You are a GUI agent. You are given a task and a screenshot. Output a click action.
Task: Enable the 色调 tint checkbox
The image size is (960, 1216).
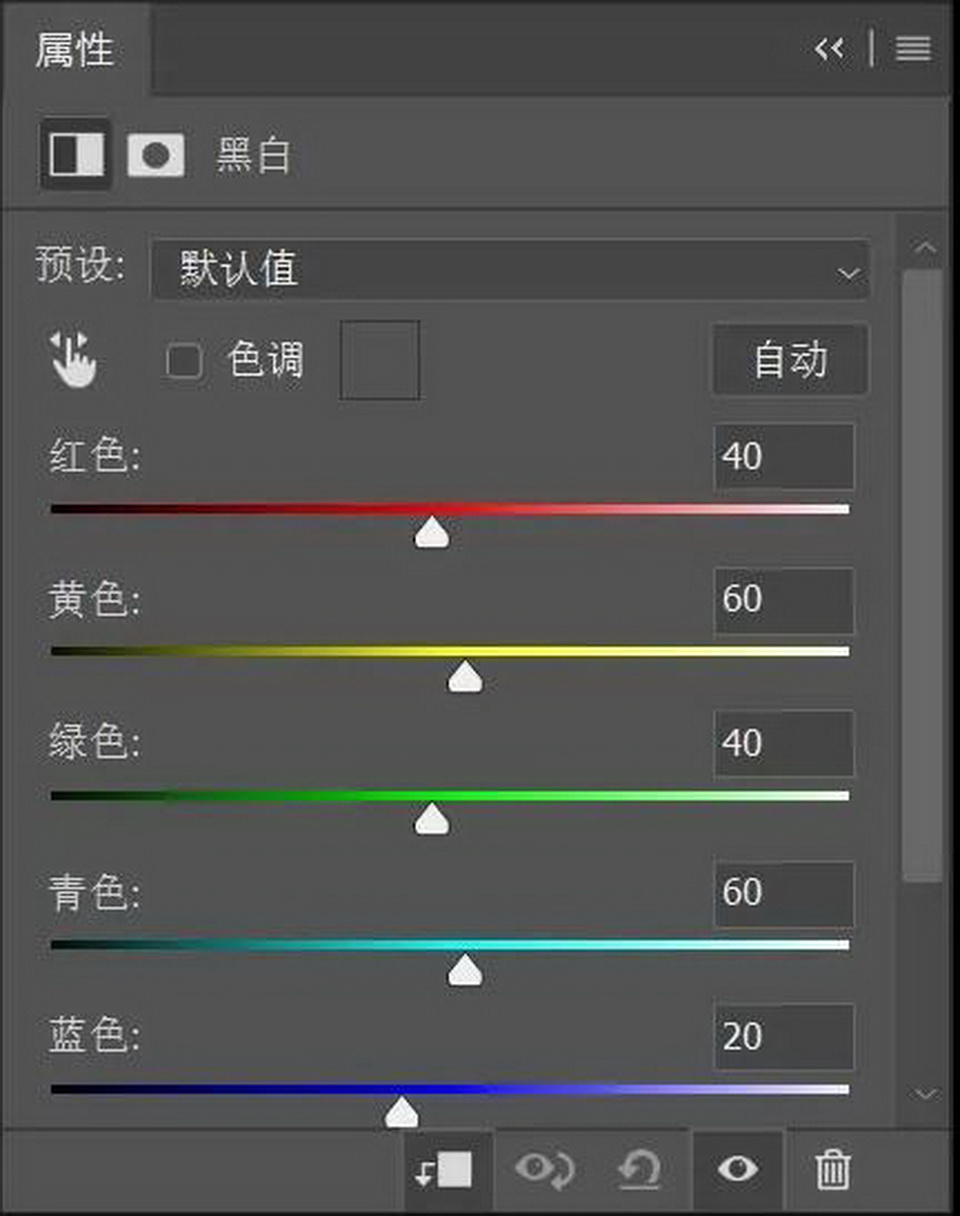tap(184, 361)
